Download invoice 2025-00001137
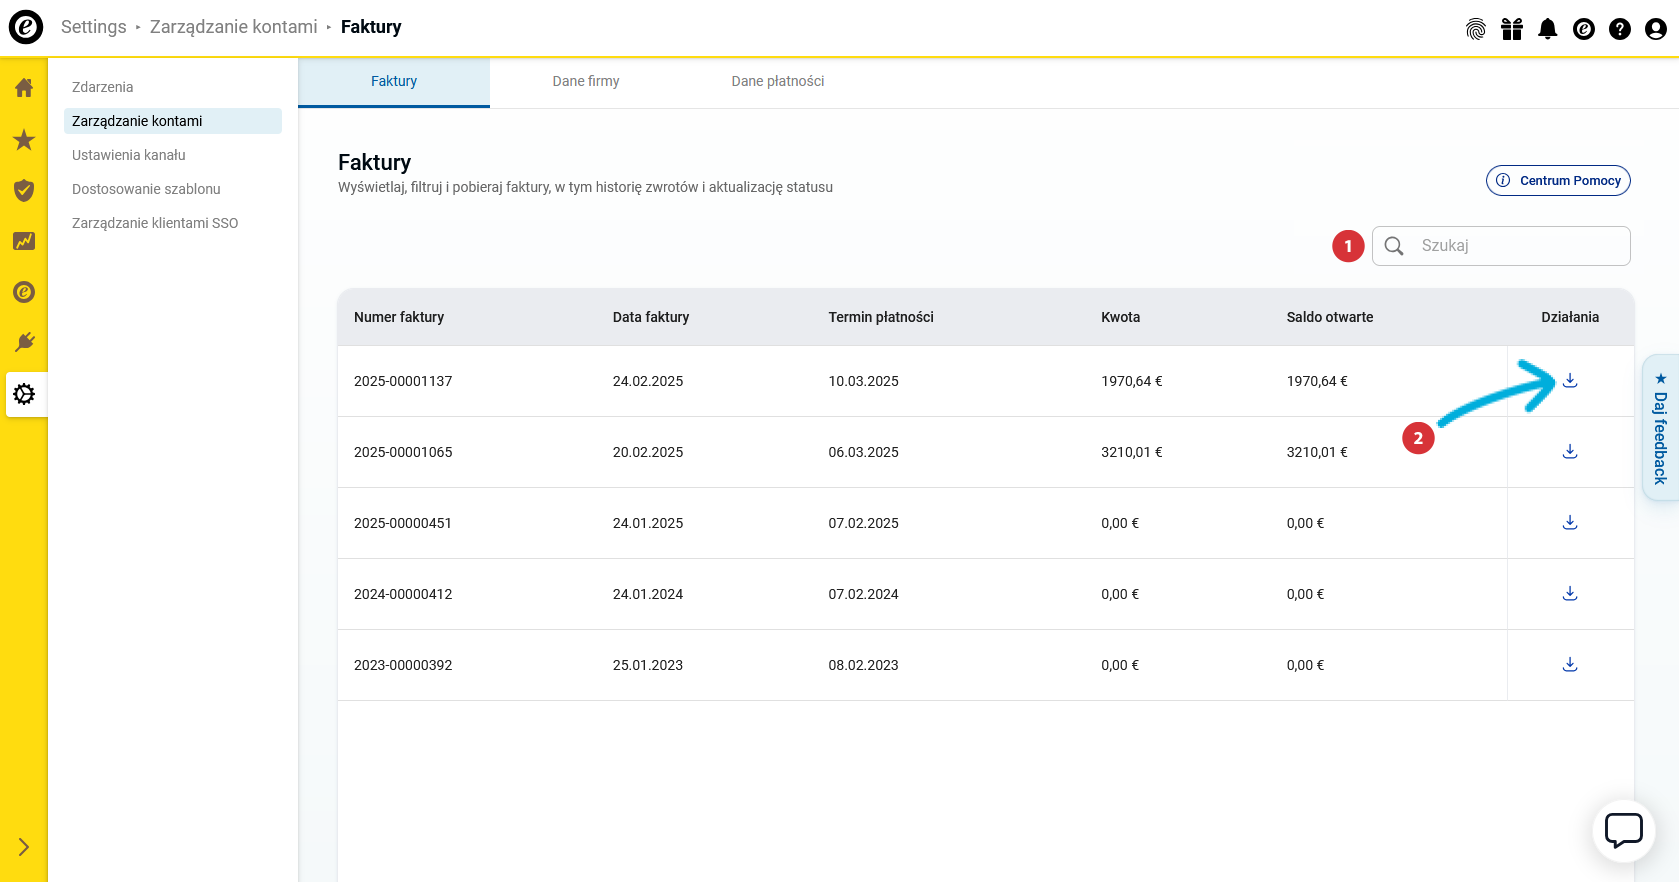 [1570, 381]
